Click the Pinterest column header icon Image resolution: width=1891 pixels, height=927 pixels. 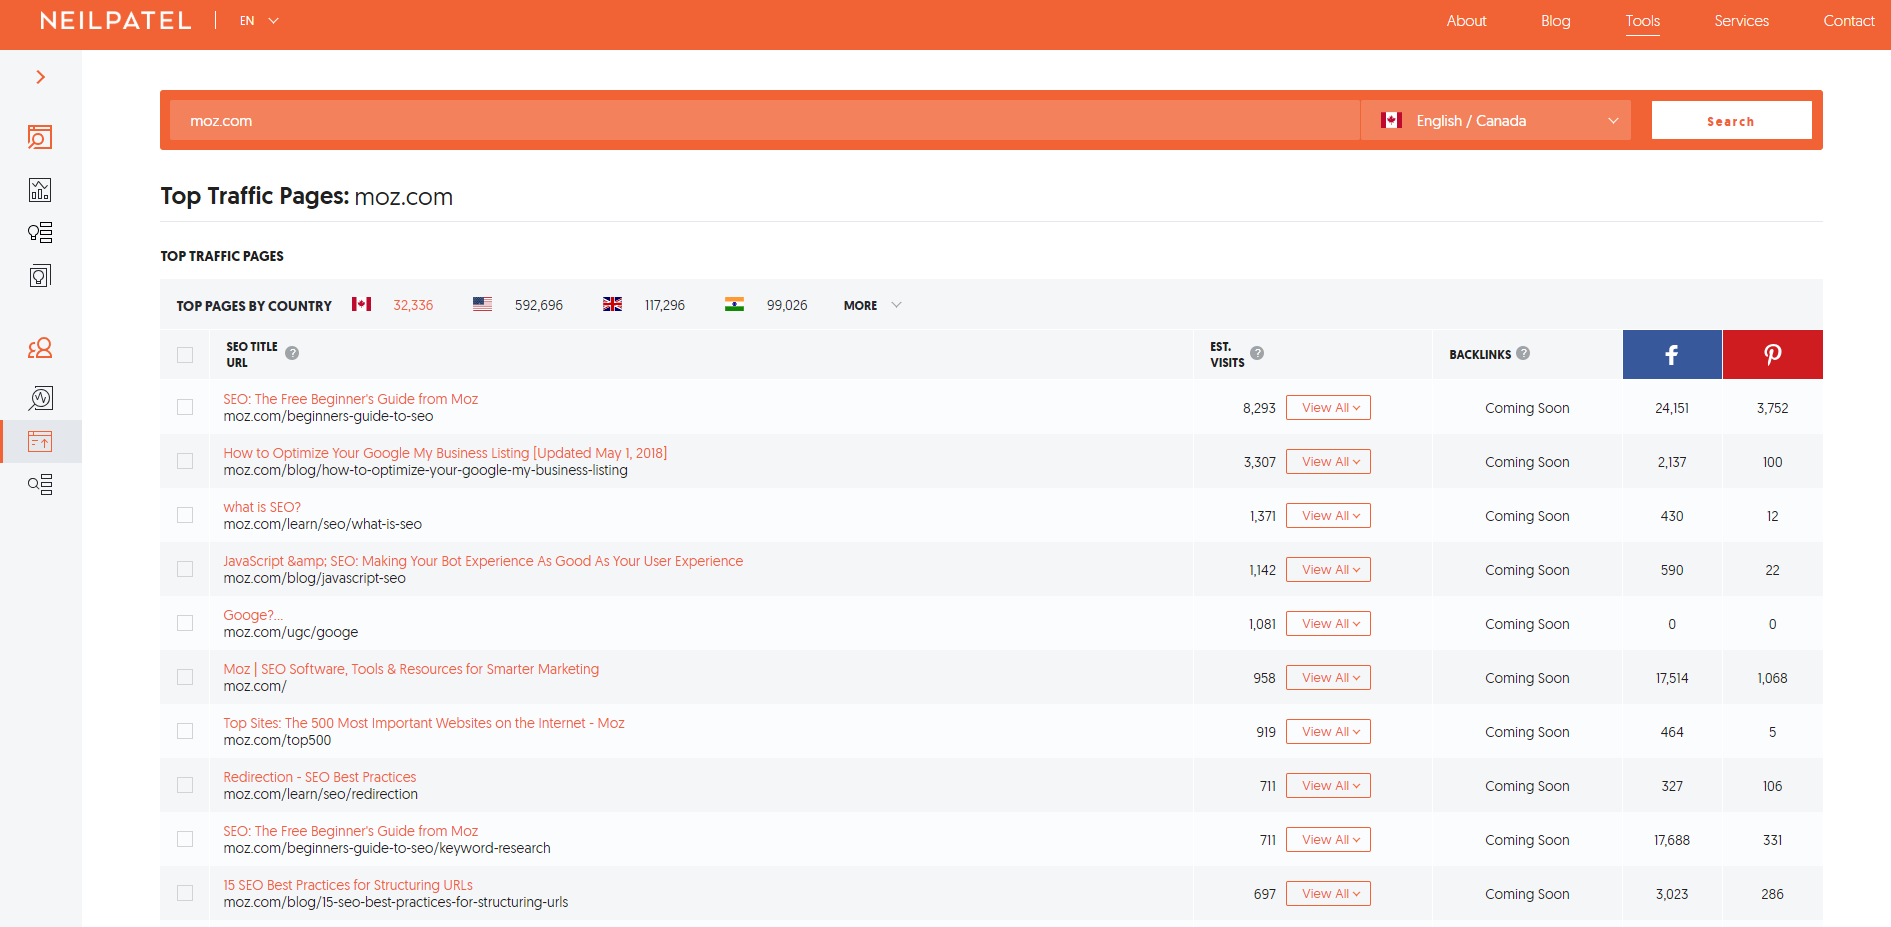(1773, 354)
